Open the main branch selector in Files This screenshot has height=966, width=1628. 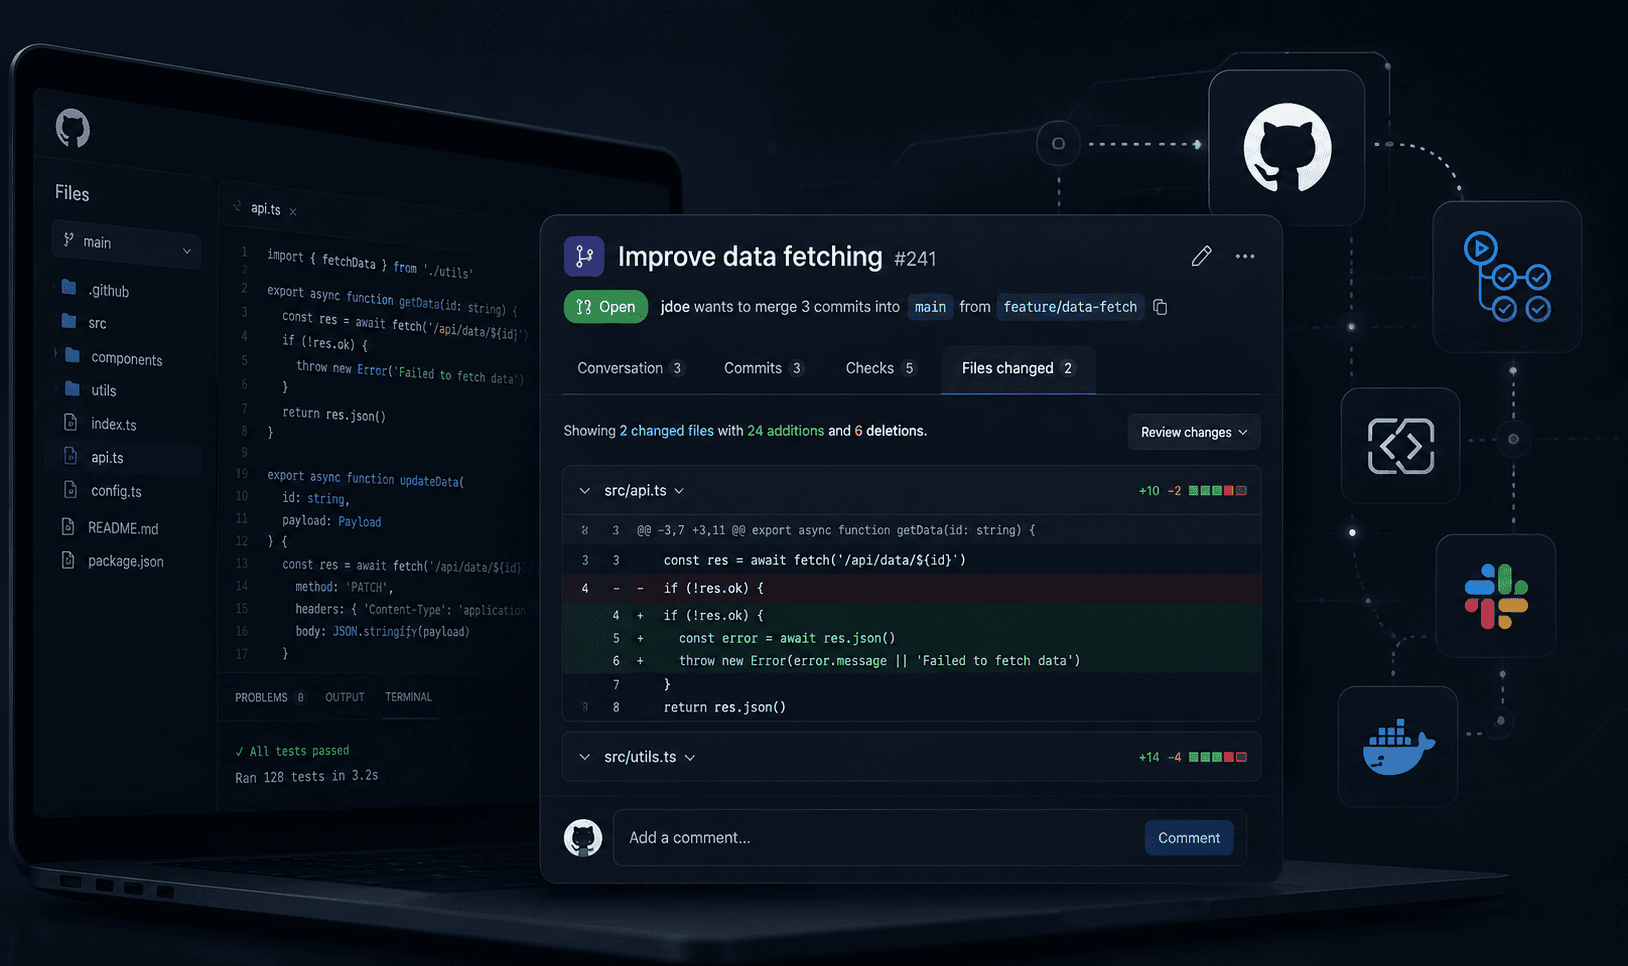pyautogui.click(x=126, y=243)
